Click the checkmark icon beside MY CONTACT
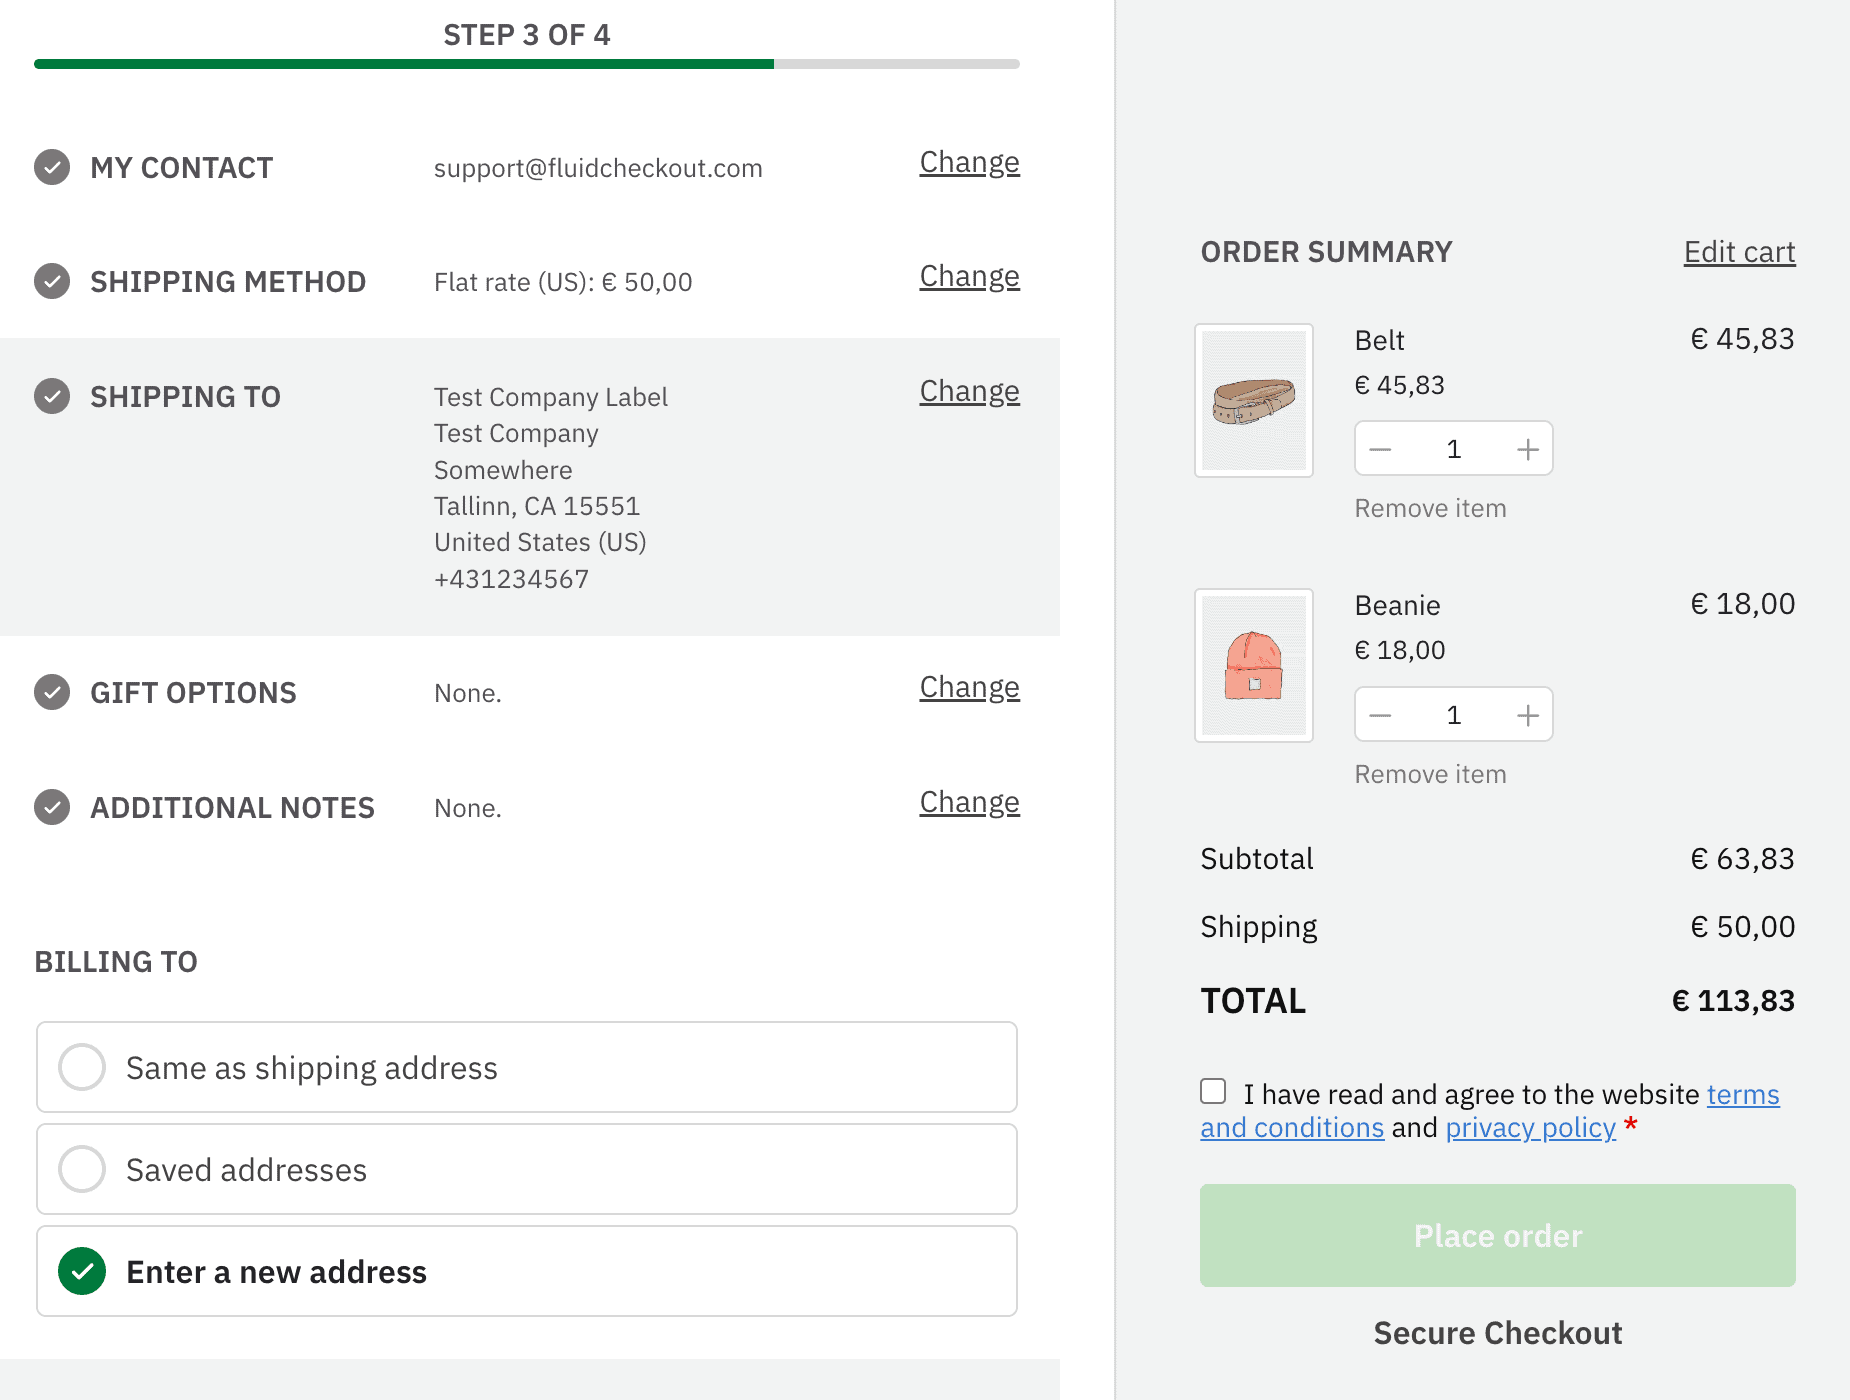Image resolution: width=1850 pixels, height=1400 pixels. click(x=51, y=167)
